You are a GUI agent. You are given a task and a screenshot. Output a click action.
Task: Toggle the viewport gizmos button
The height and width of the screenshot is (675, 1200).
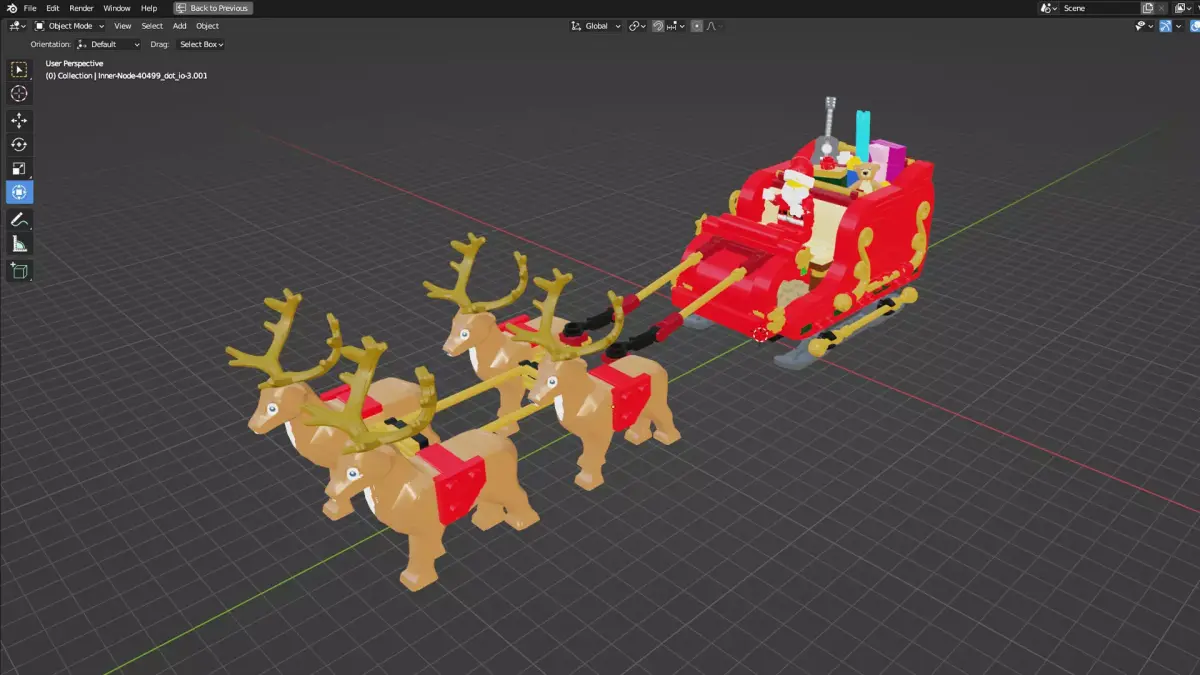[x=1166, y=26]
